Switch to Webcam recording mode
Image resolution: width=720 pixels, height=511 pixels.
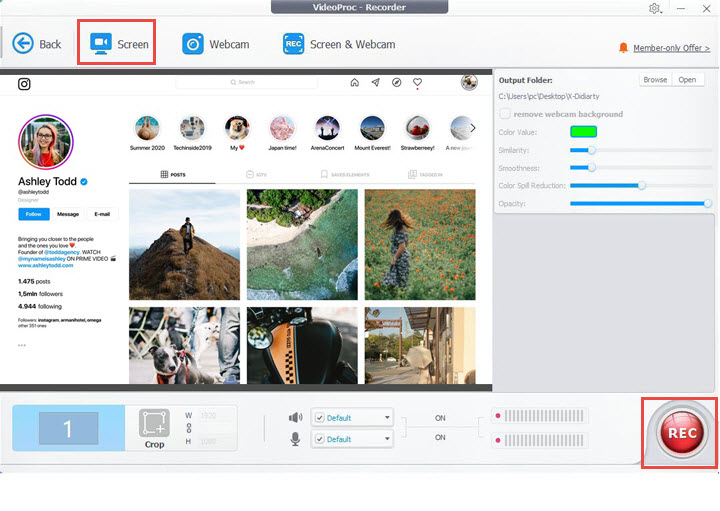pyautogui.click(x=215, y=44)
